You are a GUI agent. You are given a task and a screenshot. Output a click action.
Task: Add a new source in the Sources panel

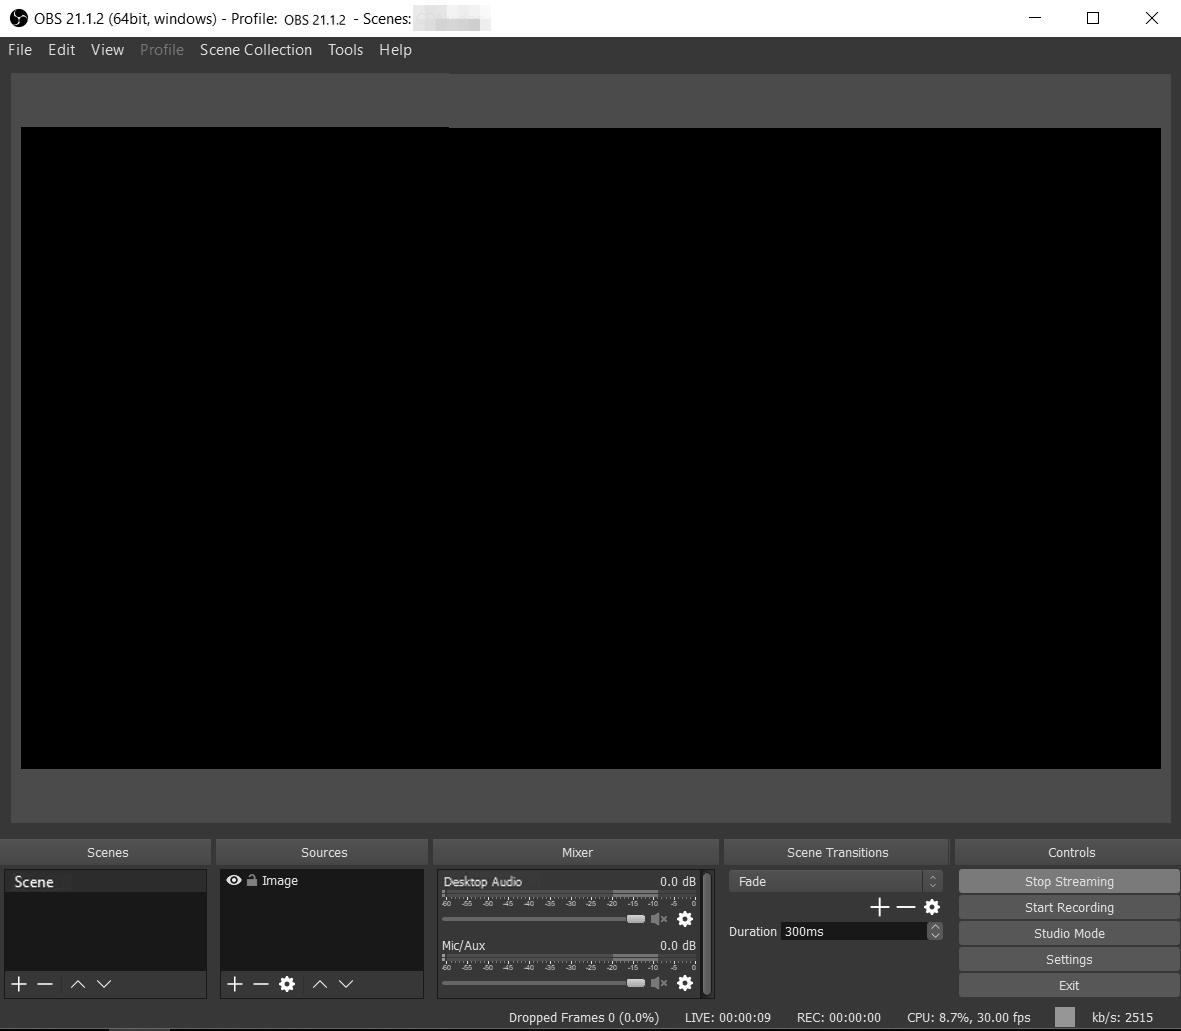[x=235, y=984]
